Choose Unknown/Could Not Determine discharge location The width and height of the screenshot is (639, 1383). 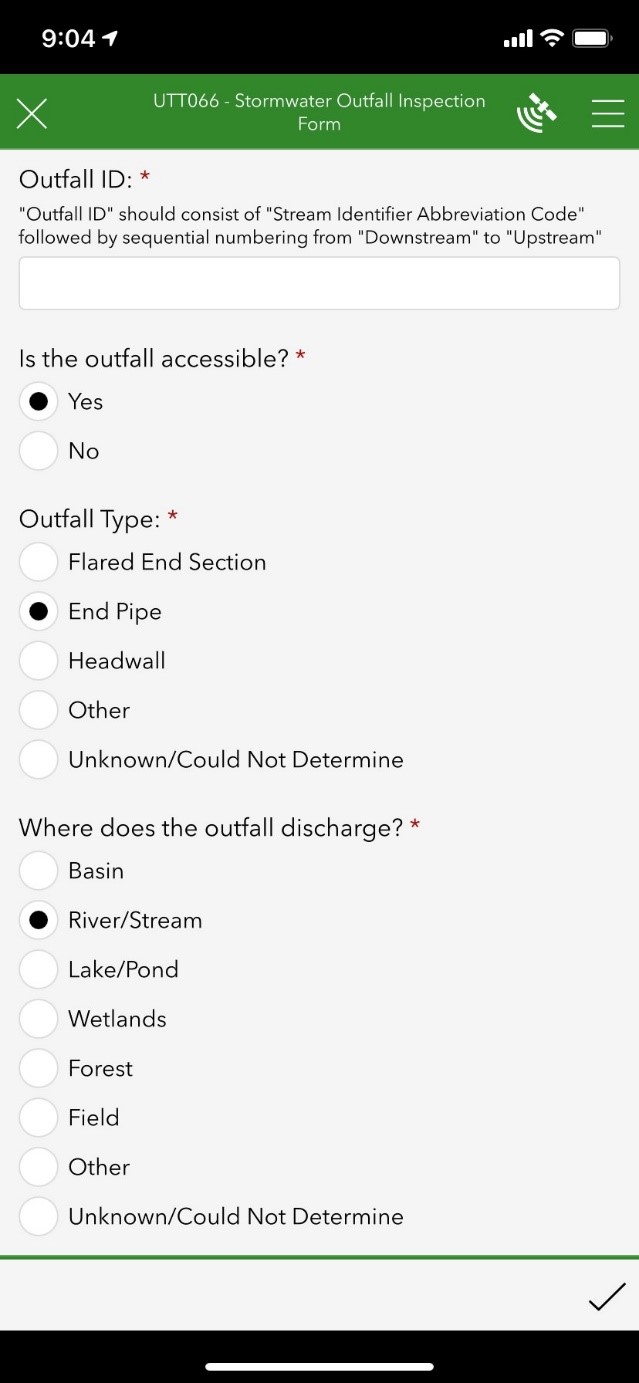pos(38,1216)
